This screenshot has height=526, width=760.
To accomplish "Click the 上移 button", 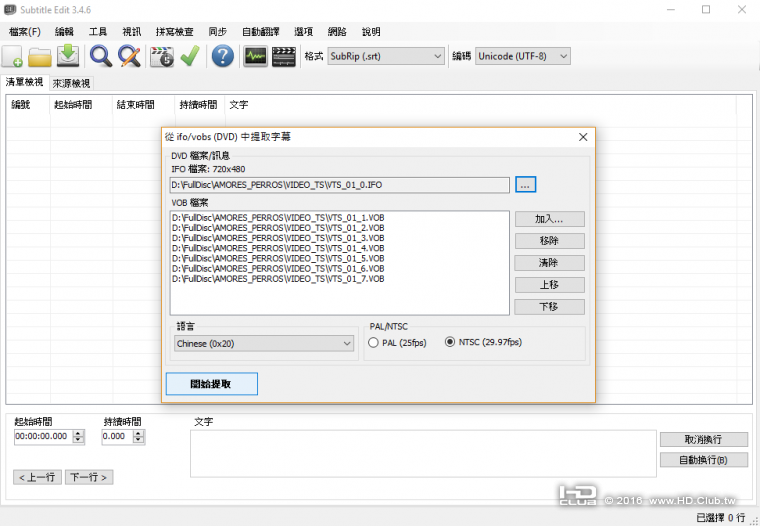I will pyautogui.click(x=549, y=285).
